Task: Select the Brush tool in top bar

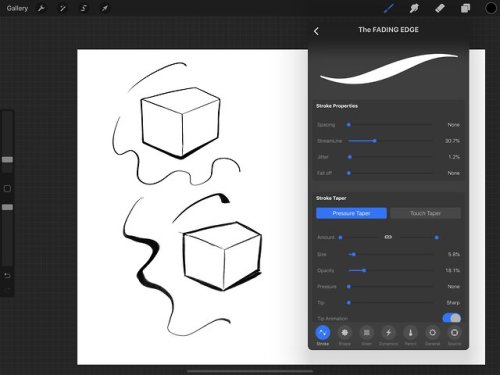Action: tap(389, 8)
